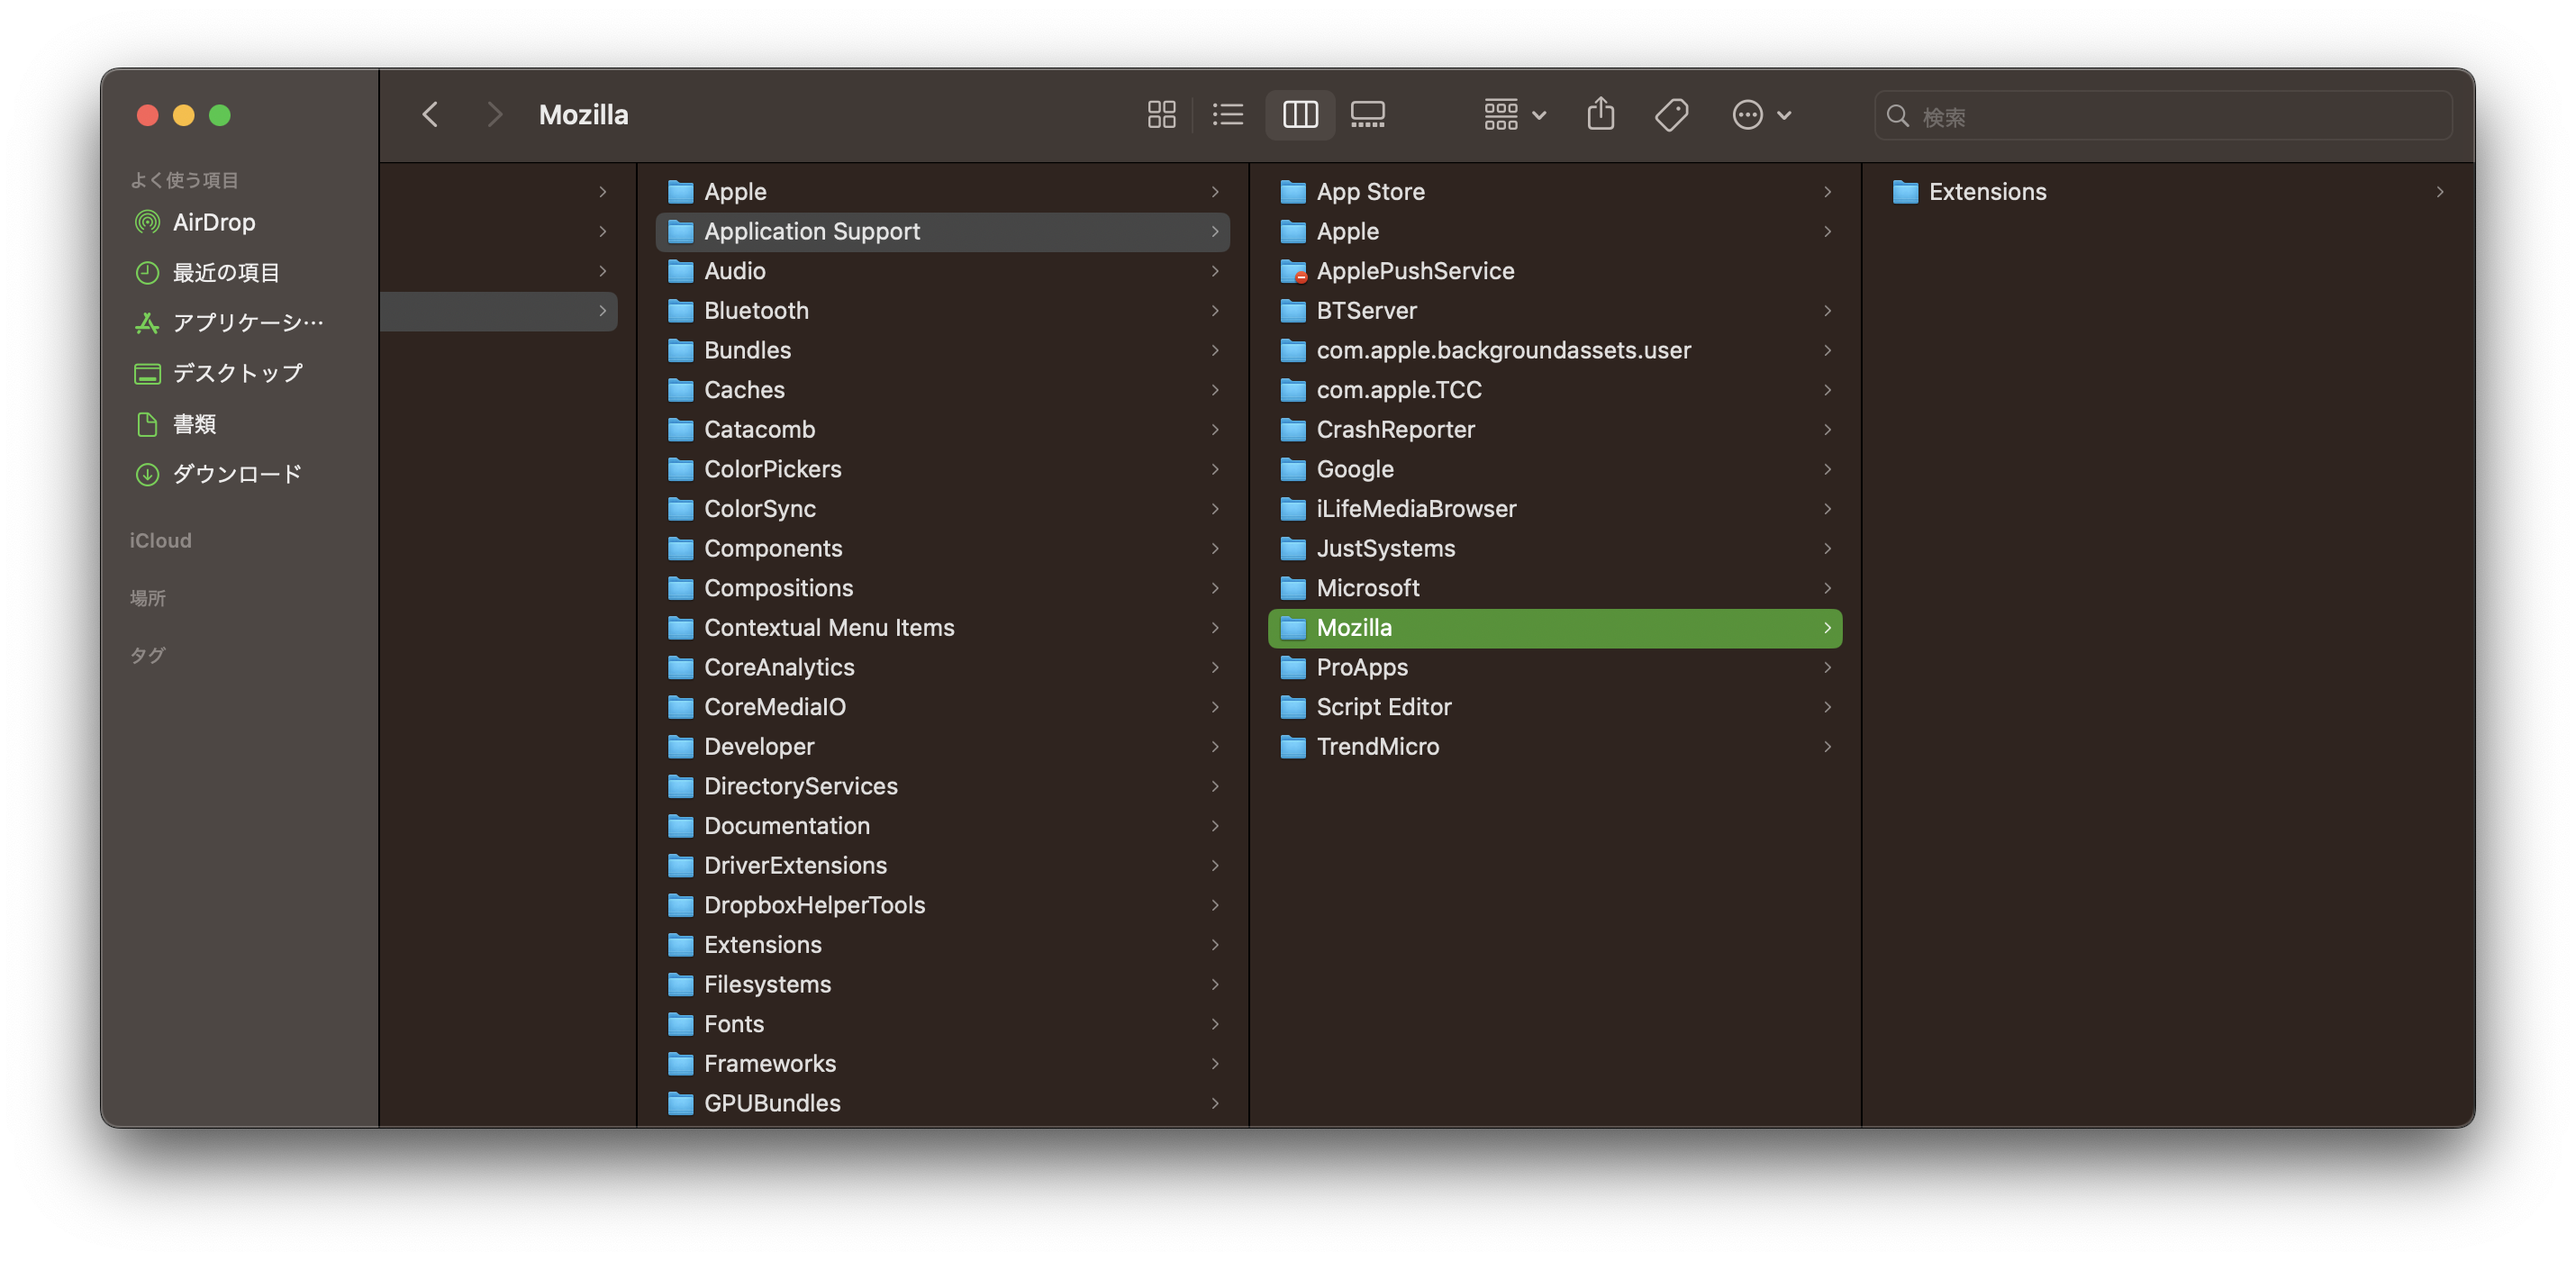Screen dimensions: 2576x1261
Task: Open 最近の項目 in the sidebar
Action: click(208, 273)
